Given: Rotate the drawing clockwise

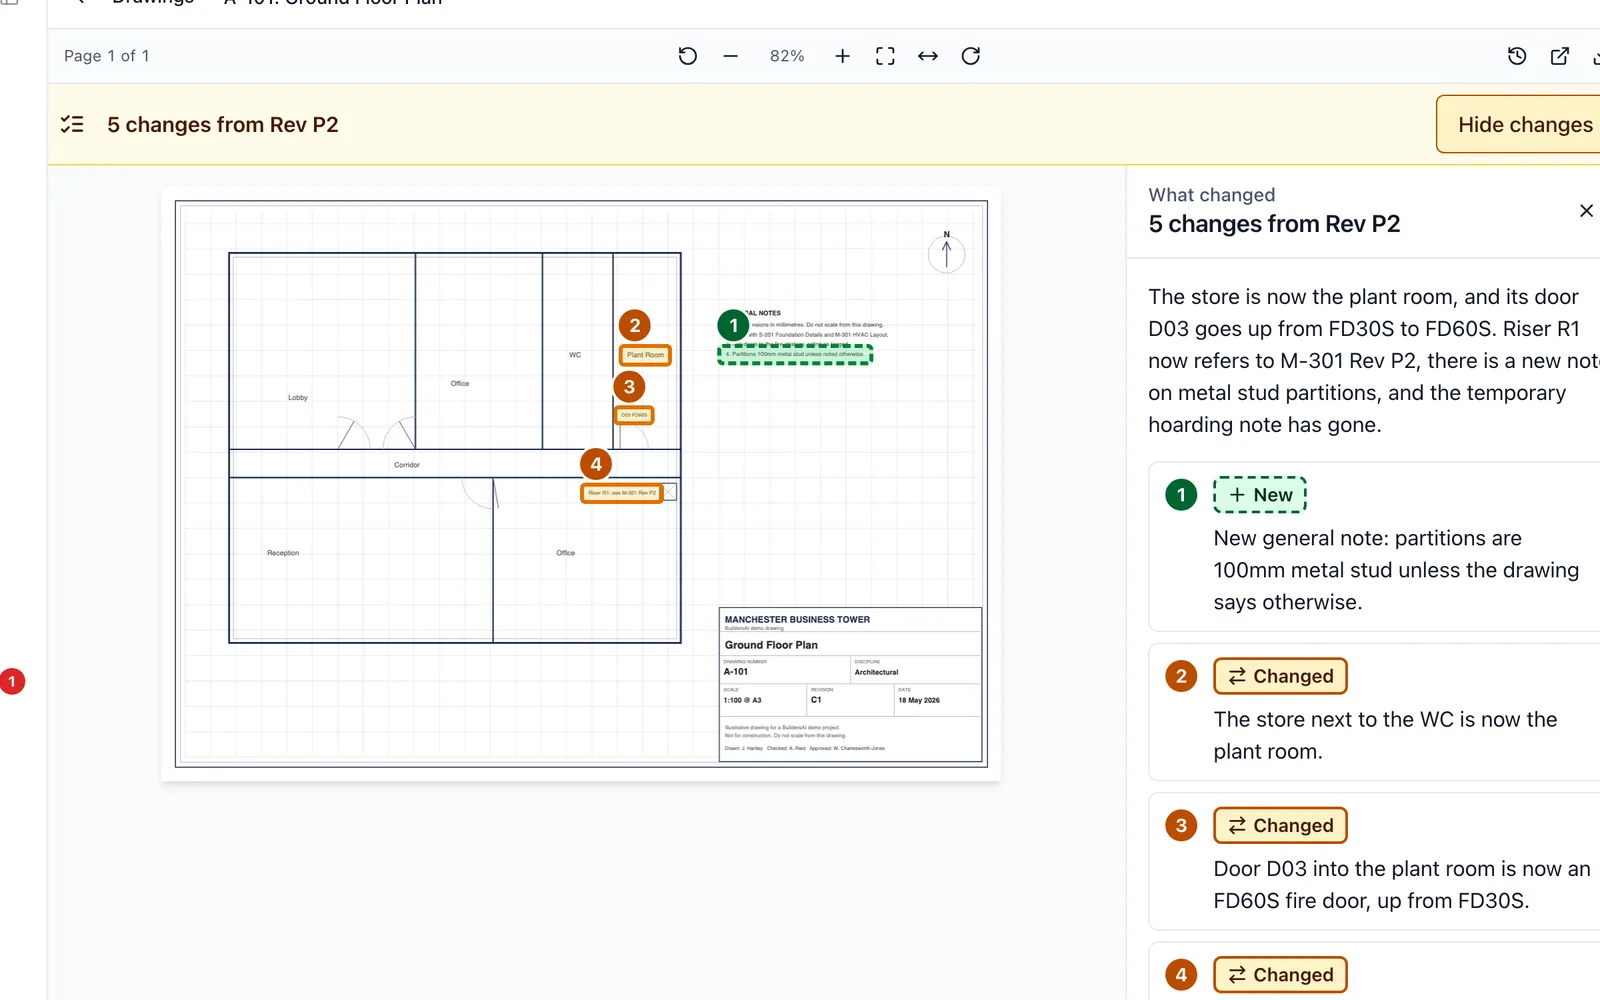Looking at the screenshot, I should pyautogui.click(x=971, y=56).
